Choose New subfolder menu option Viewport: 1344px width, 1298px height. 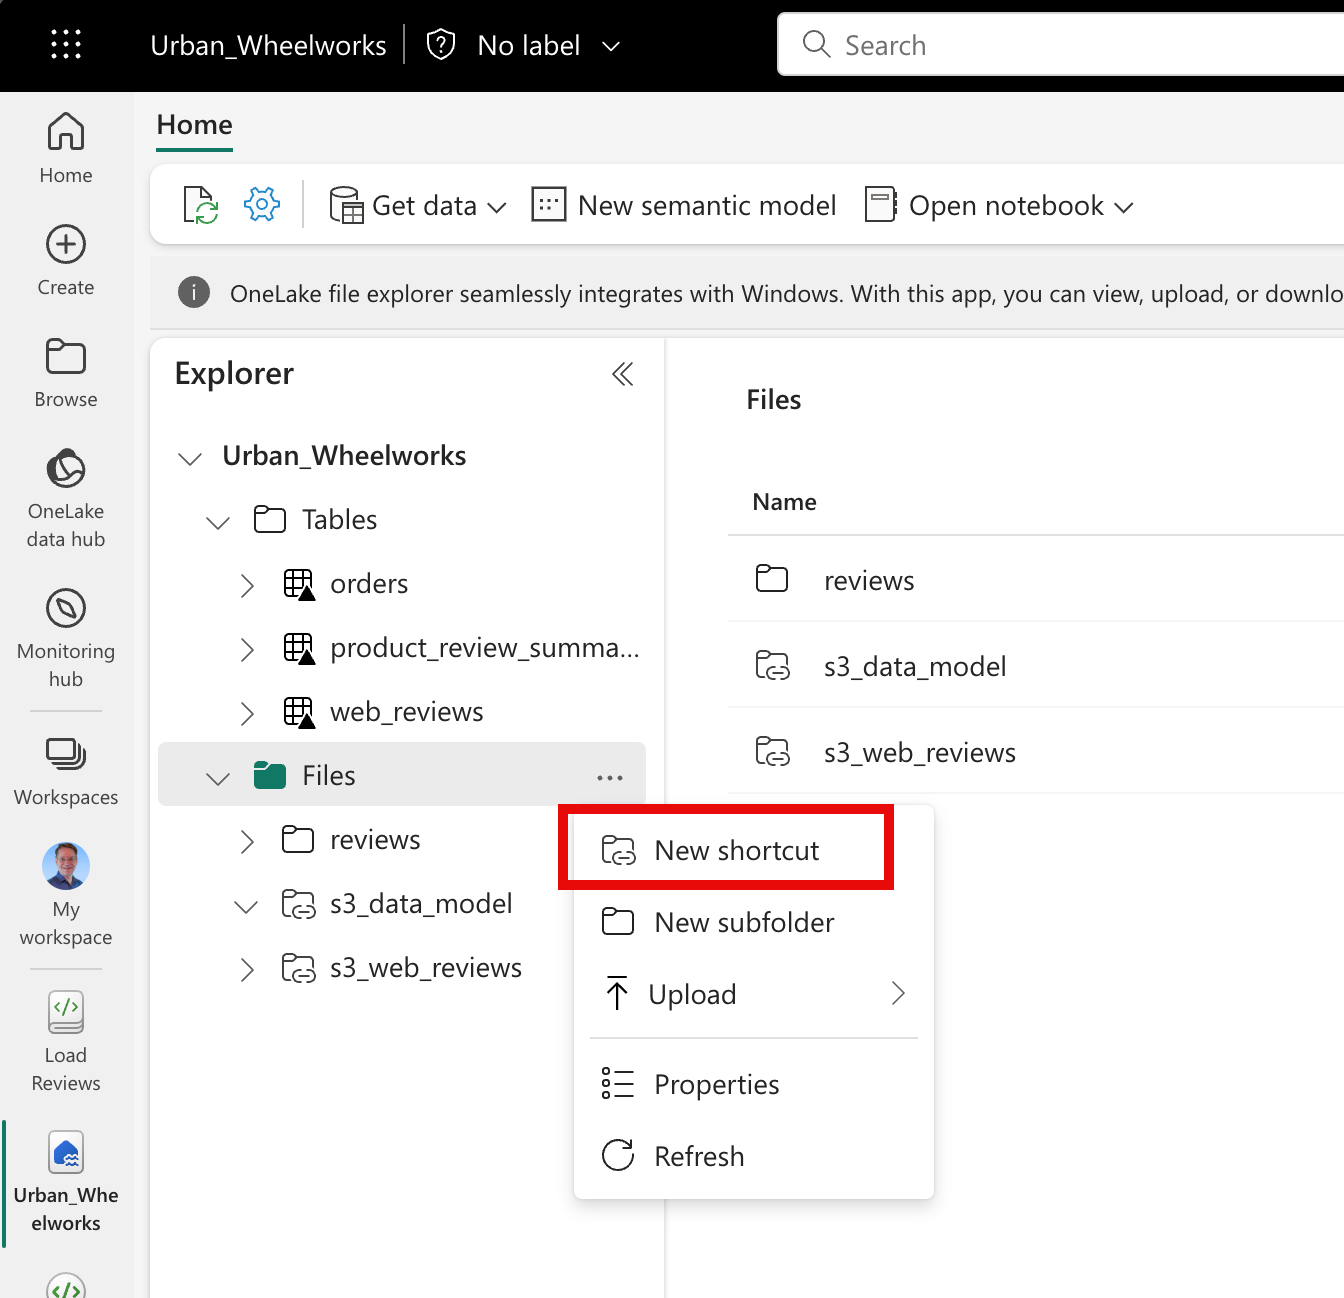click(744, 922)
